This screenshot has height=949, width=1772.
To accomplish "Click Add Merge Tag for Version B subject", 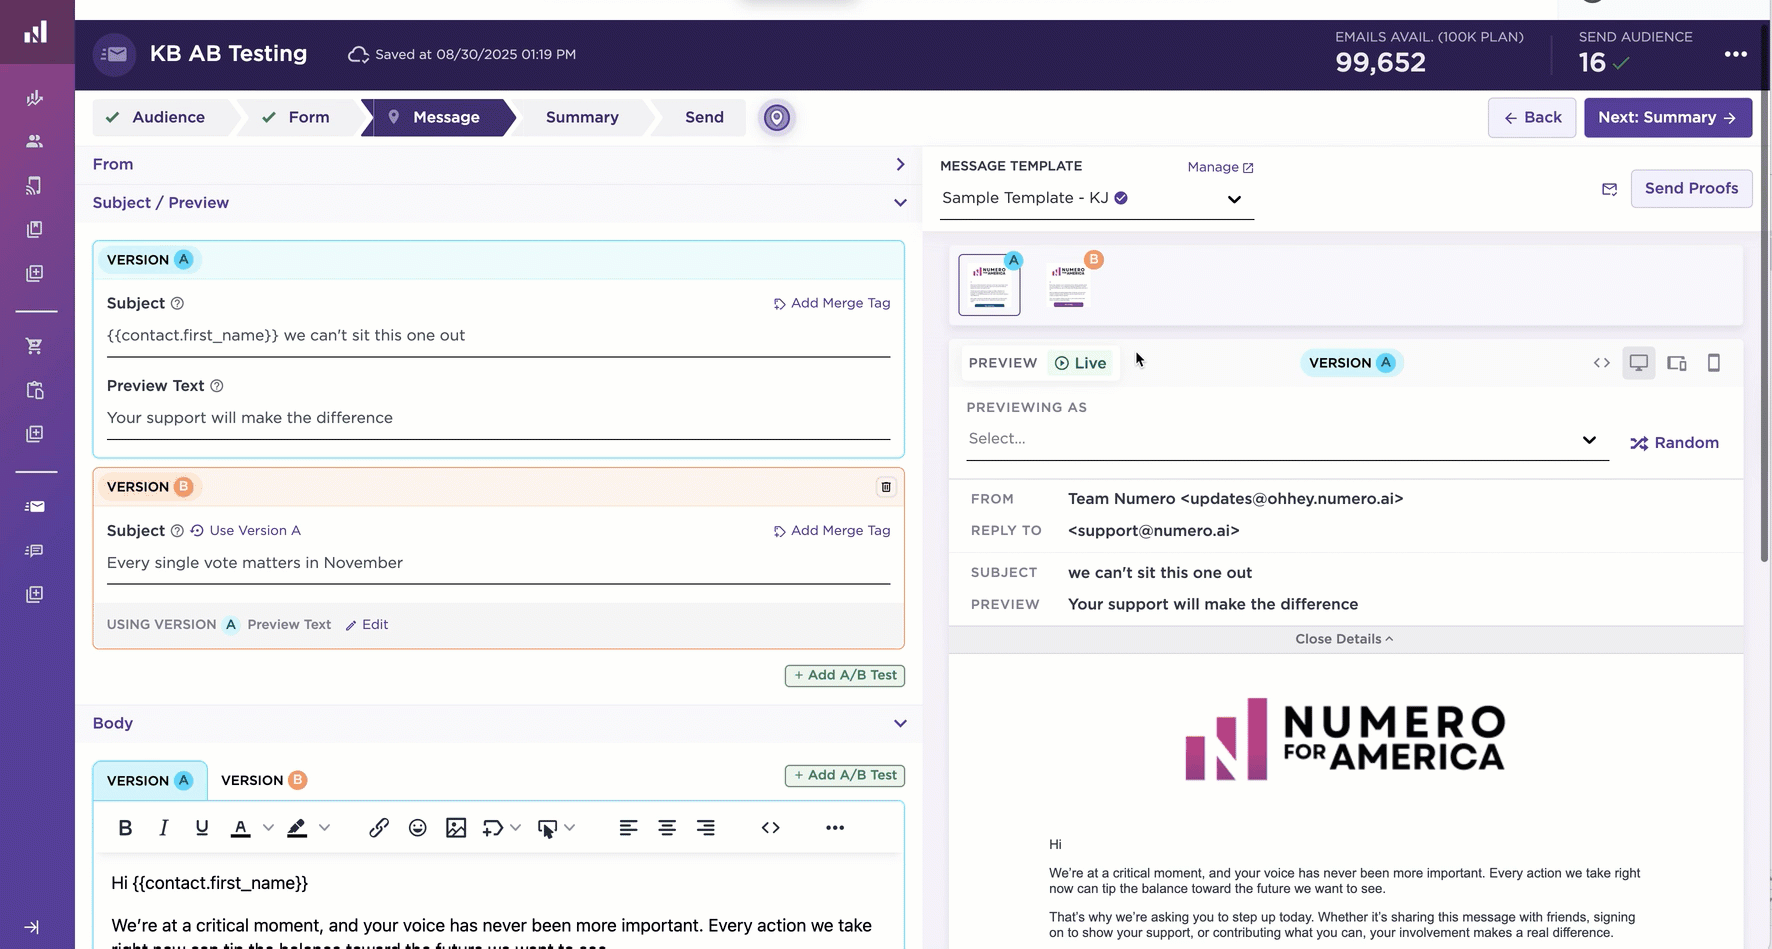I will (x=832, y=531).
